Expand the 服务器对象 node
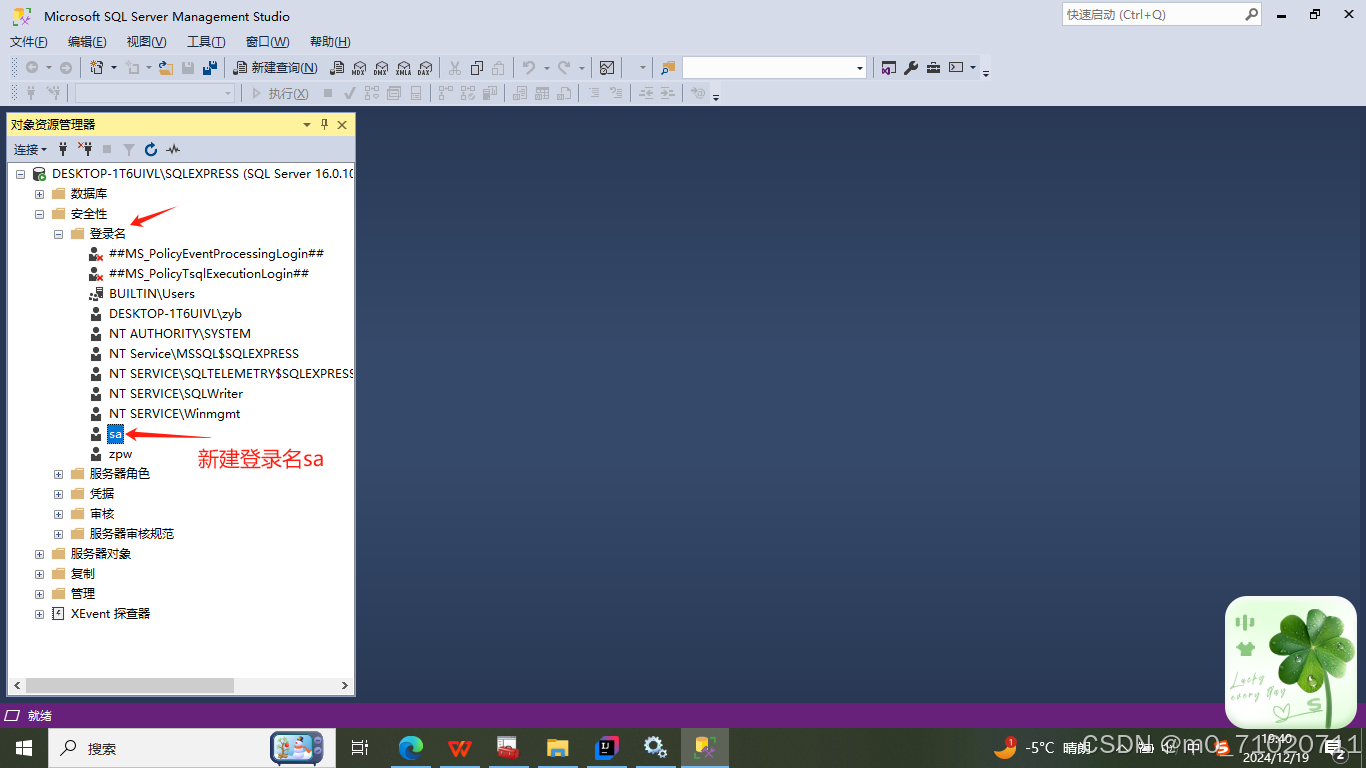The height and width of the screenshot is (768, 1366). [39, 554]
